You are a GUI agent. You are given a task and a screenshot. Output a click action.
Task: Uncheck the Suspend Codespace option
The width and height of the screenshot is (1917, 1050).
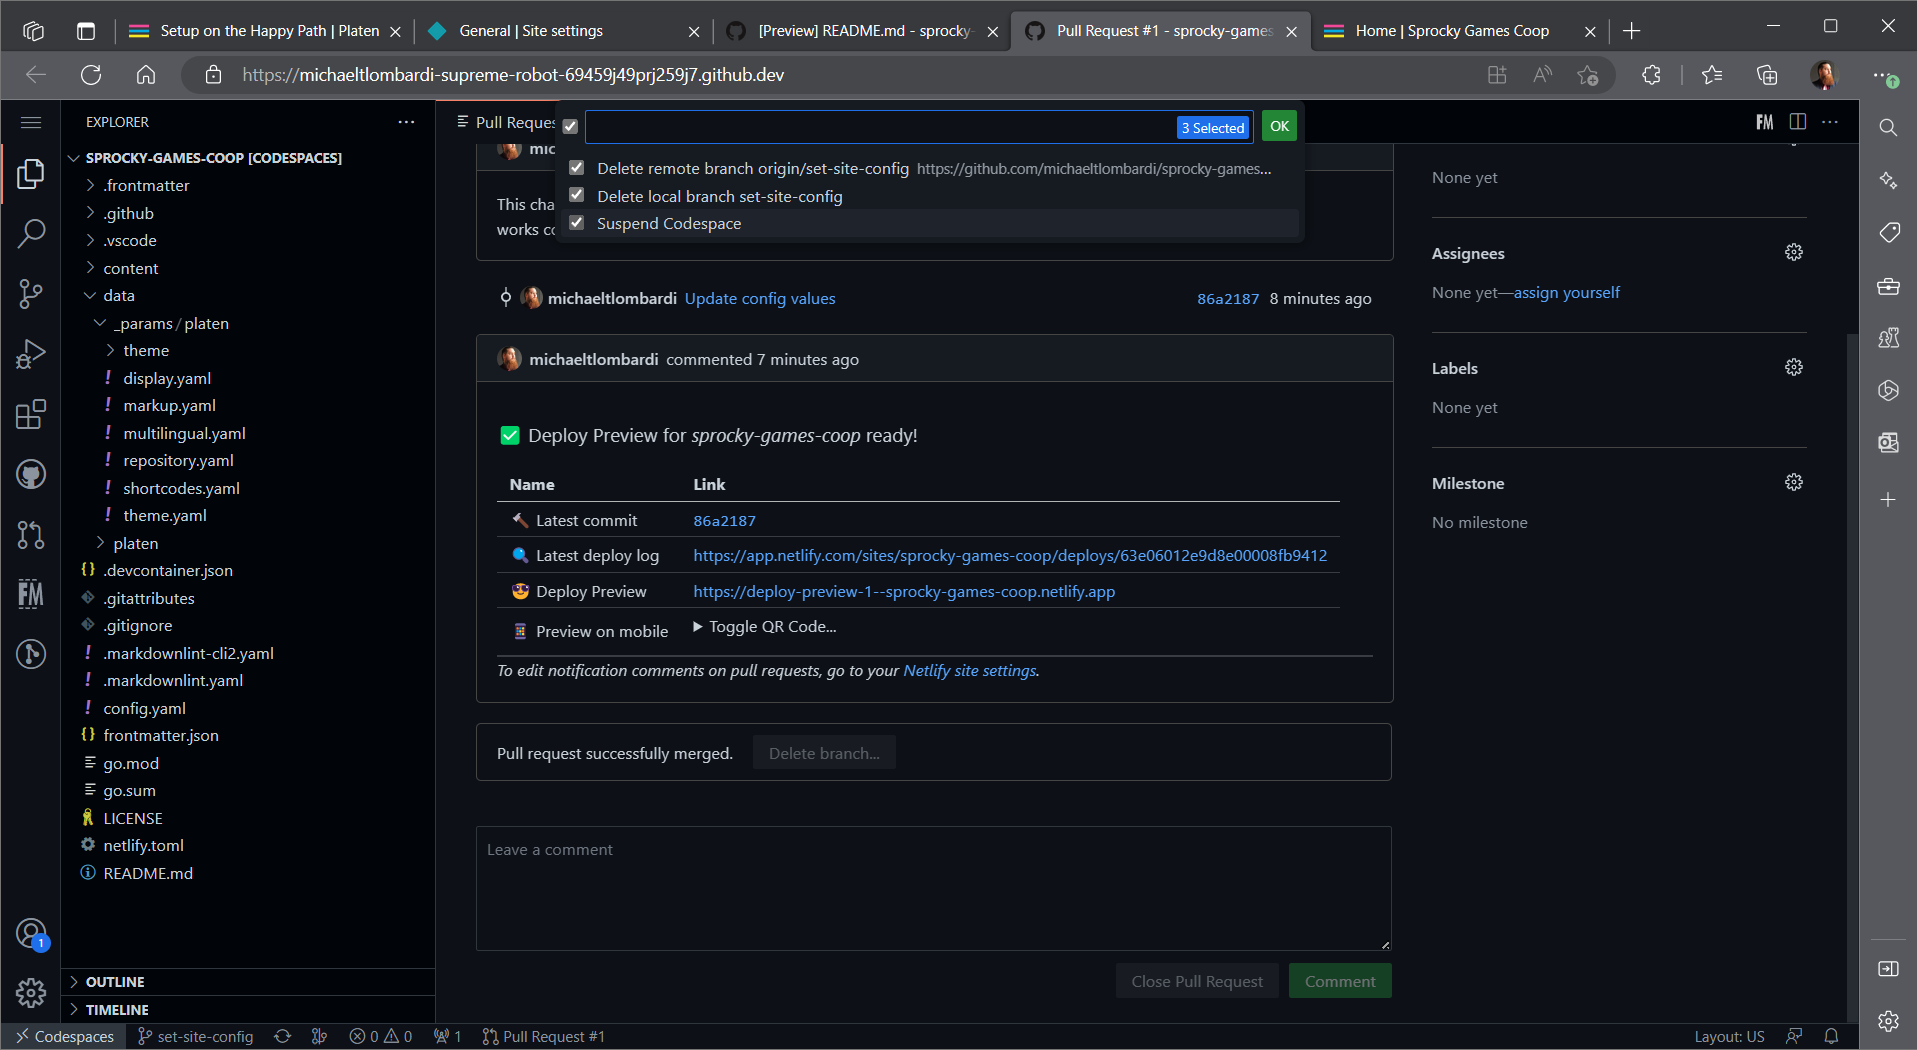tap(577, 223)
